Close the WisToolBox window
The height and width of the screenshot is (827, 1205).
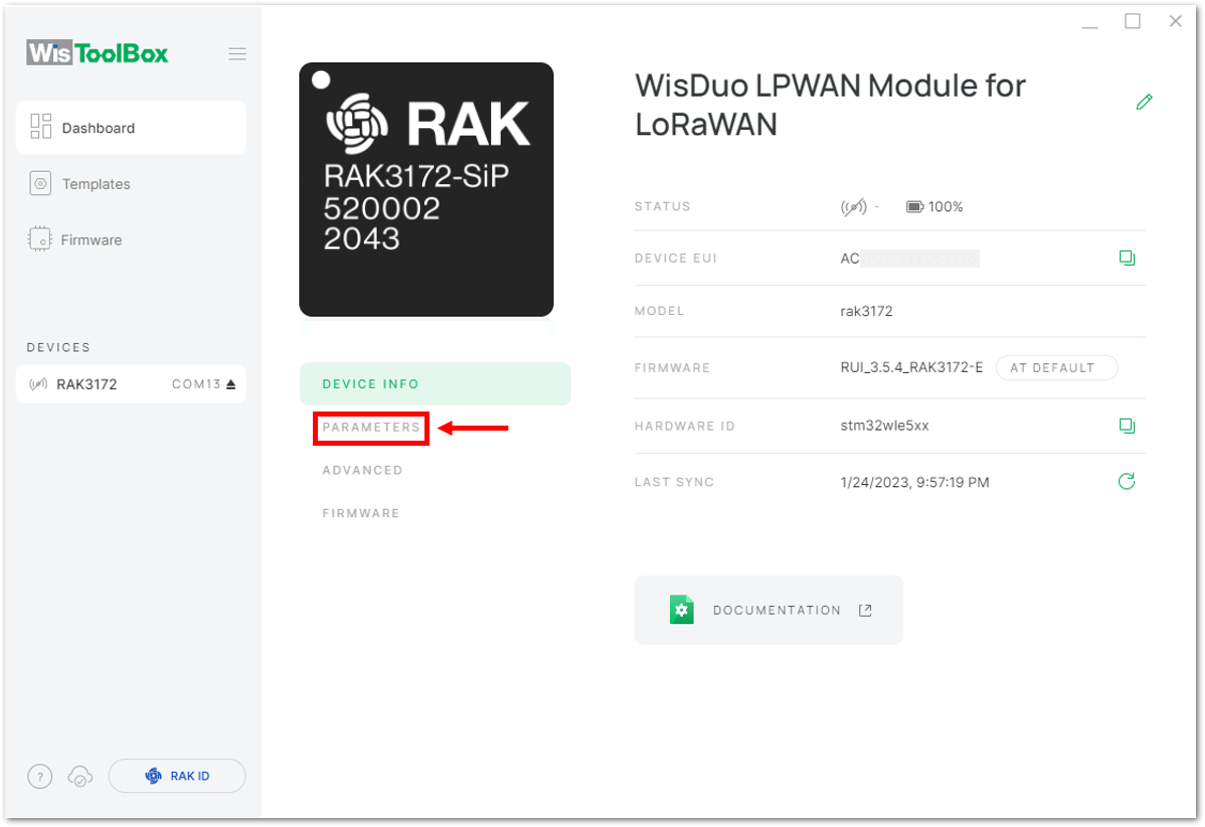click(1176, 21)
